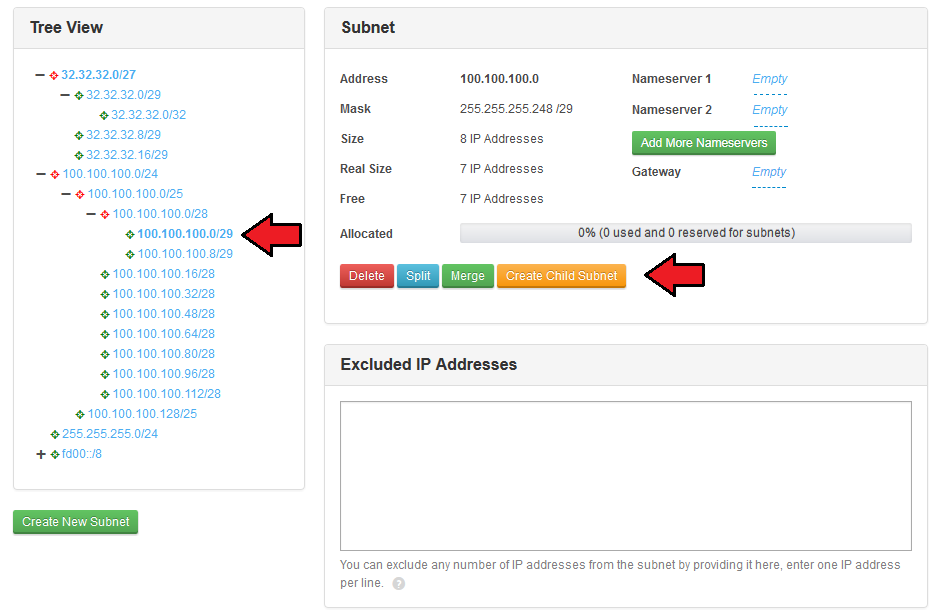Screen dimensions: 939x616
Task: Select subnet 32.32.32.0/29 in tree
Action: [123, 95]
